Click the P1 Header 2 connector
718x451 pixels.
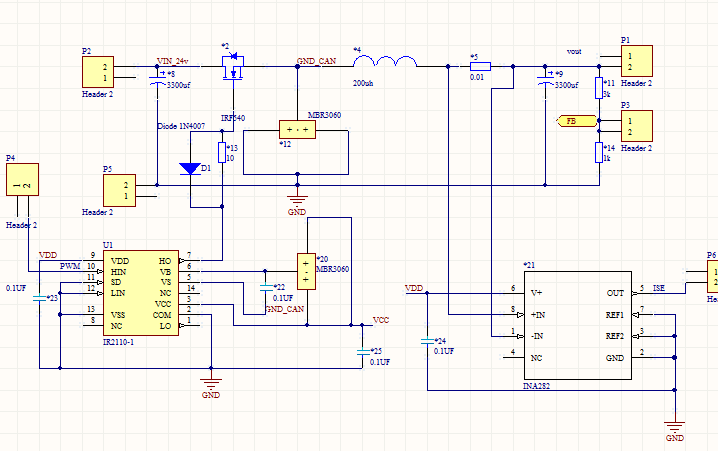tap(636, 61)
